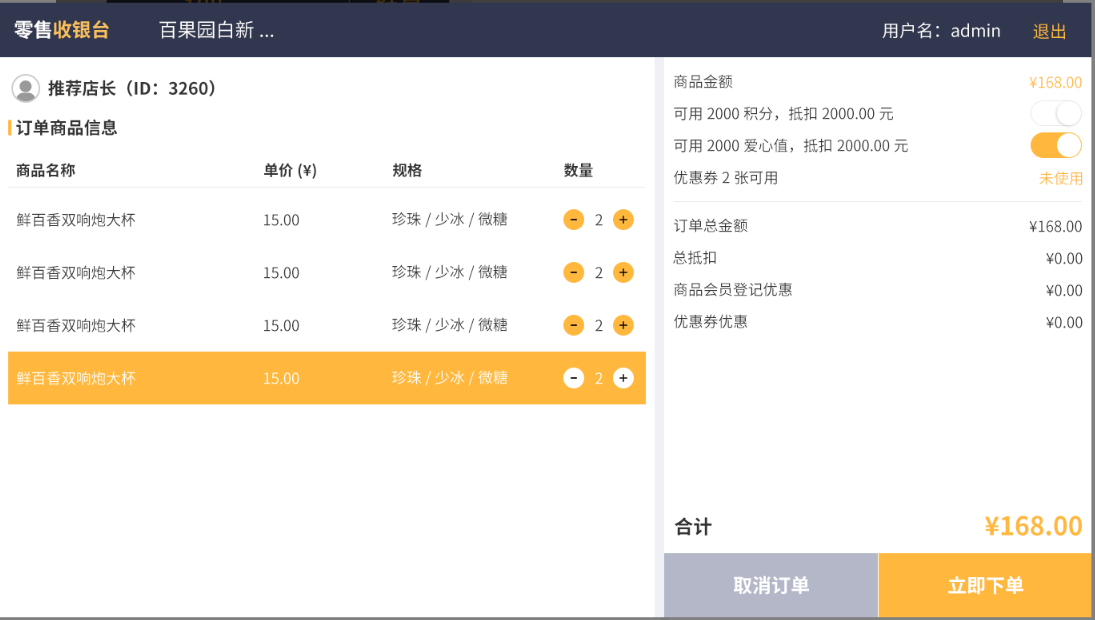Open coupon selection via 未使用
The width and height of the screenshot is (1095, 620).
[1060, 178]
